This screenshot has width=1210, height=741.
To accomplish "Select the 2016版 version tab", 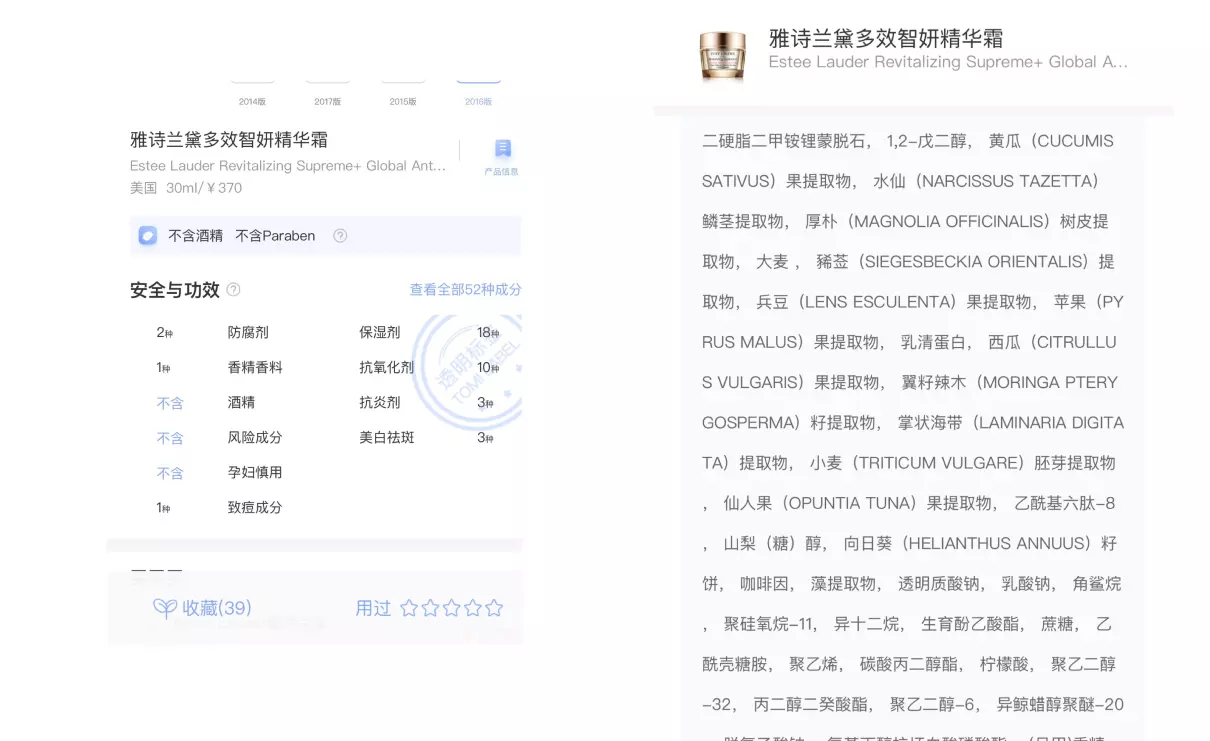I will click(x=478, y=101).
